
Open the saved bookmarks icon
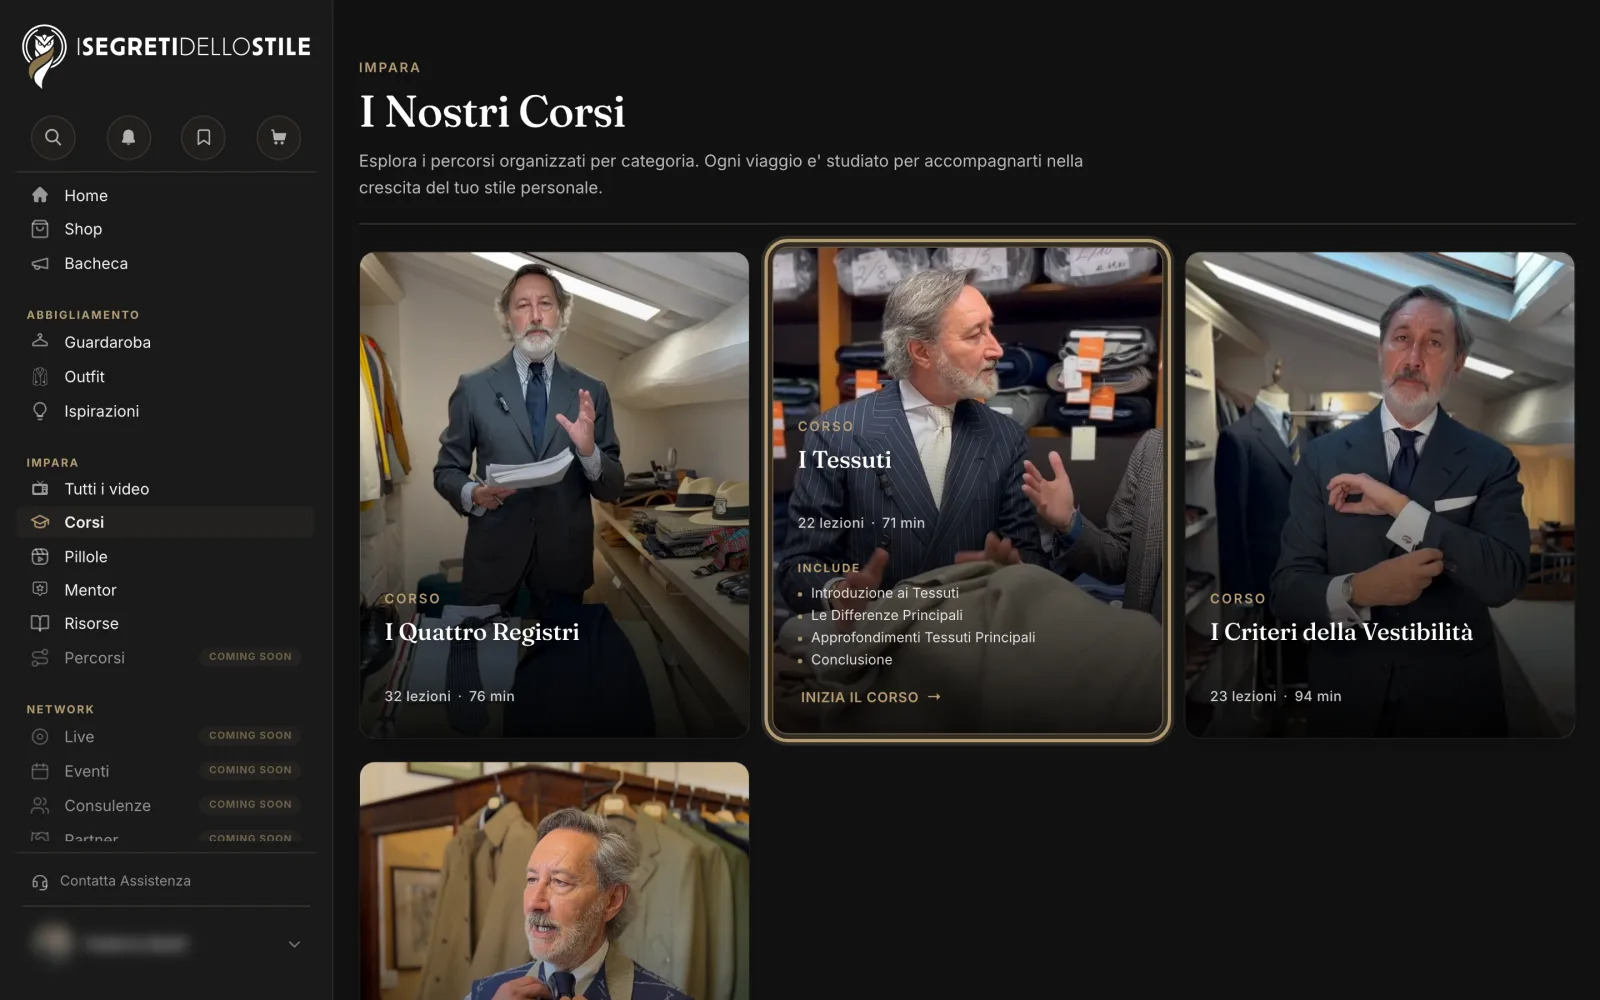coord(203,137)
